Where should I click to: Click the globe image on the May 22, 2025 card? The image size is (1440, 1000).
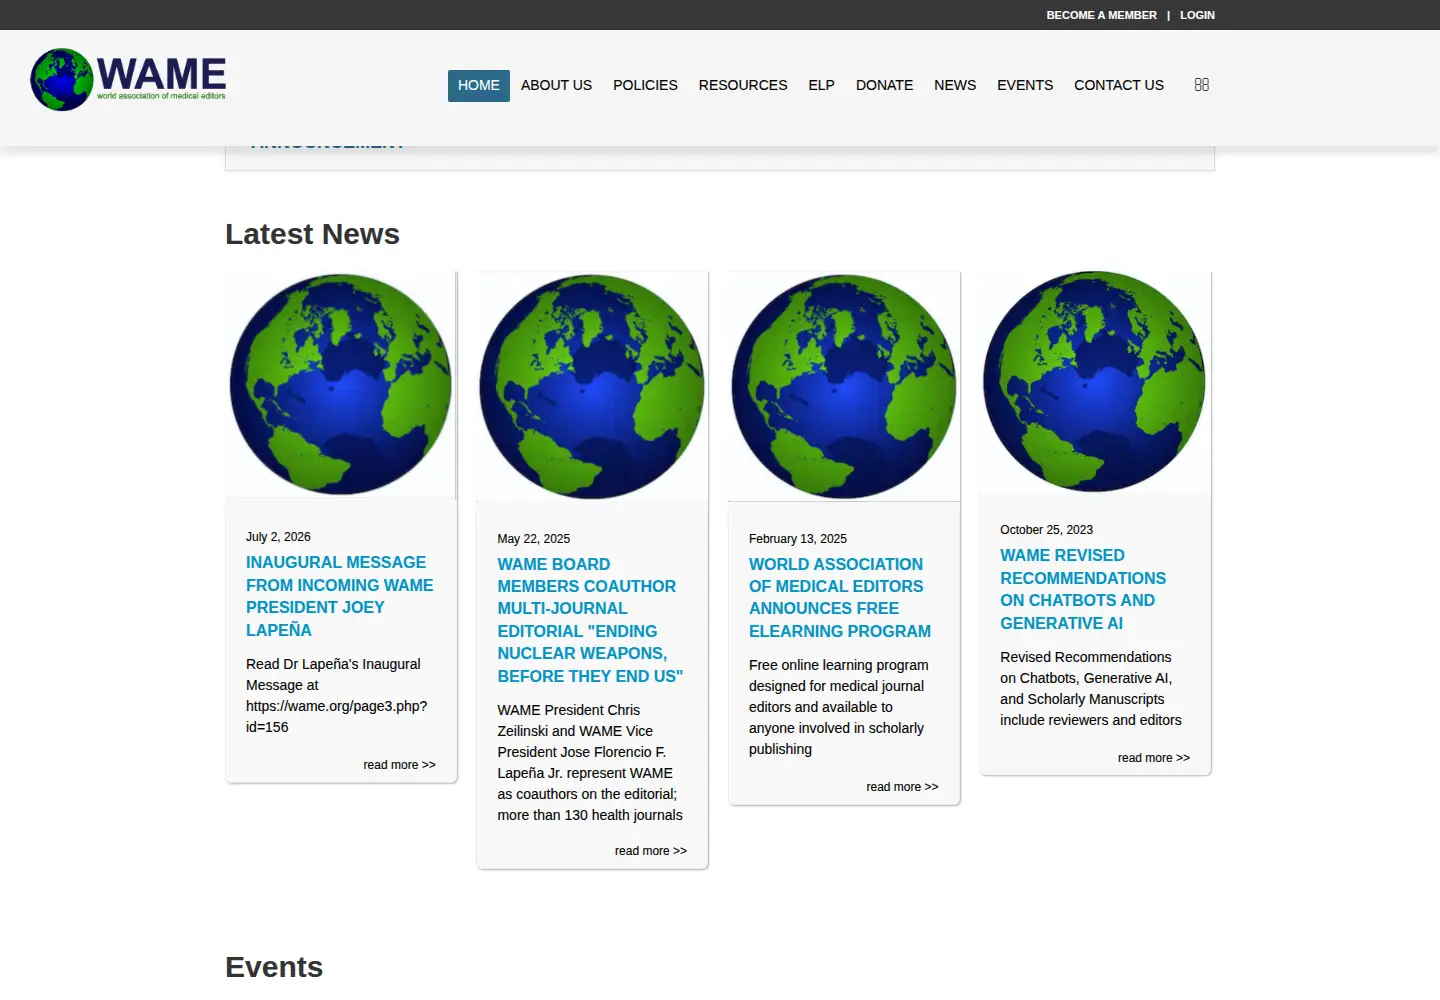(592, 387)
